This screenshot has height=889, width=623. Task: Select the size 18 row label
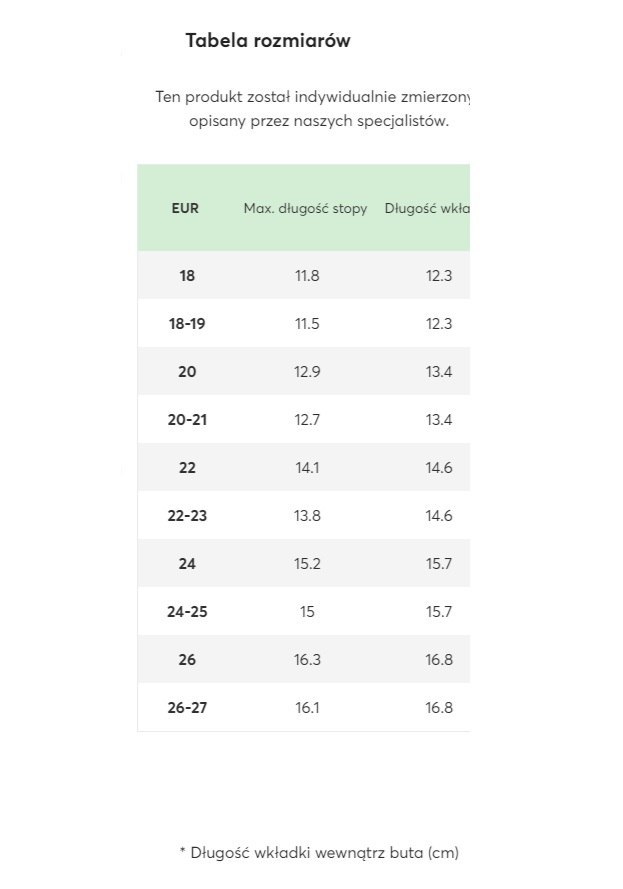[187, 276]
